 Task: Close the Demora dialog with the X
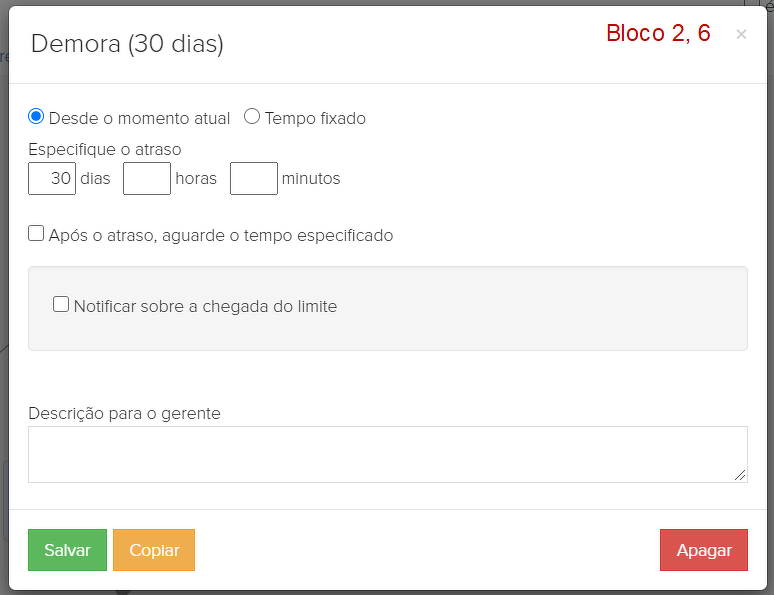(741, 35)
